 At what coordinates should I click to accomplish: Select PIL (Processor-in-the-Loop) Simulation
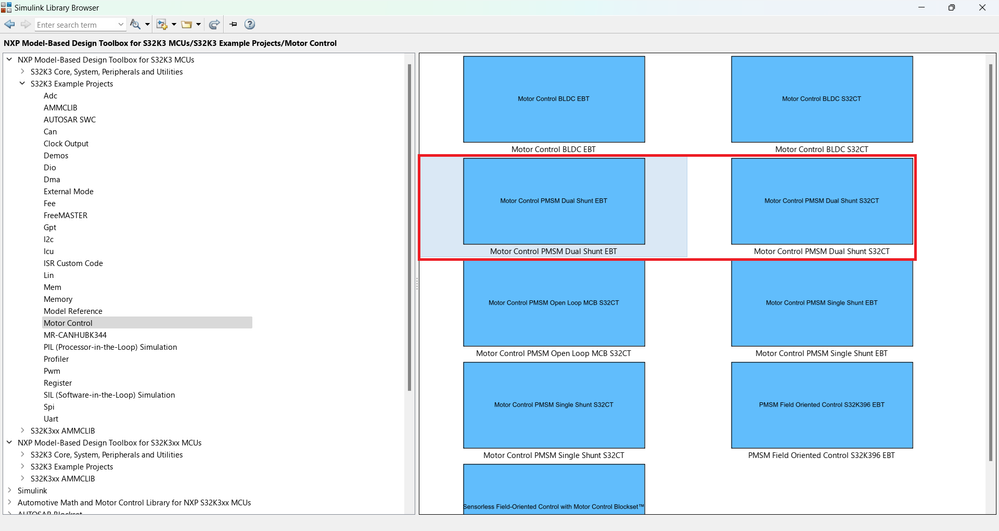coord(110,347)
